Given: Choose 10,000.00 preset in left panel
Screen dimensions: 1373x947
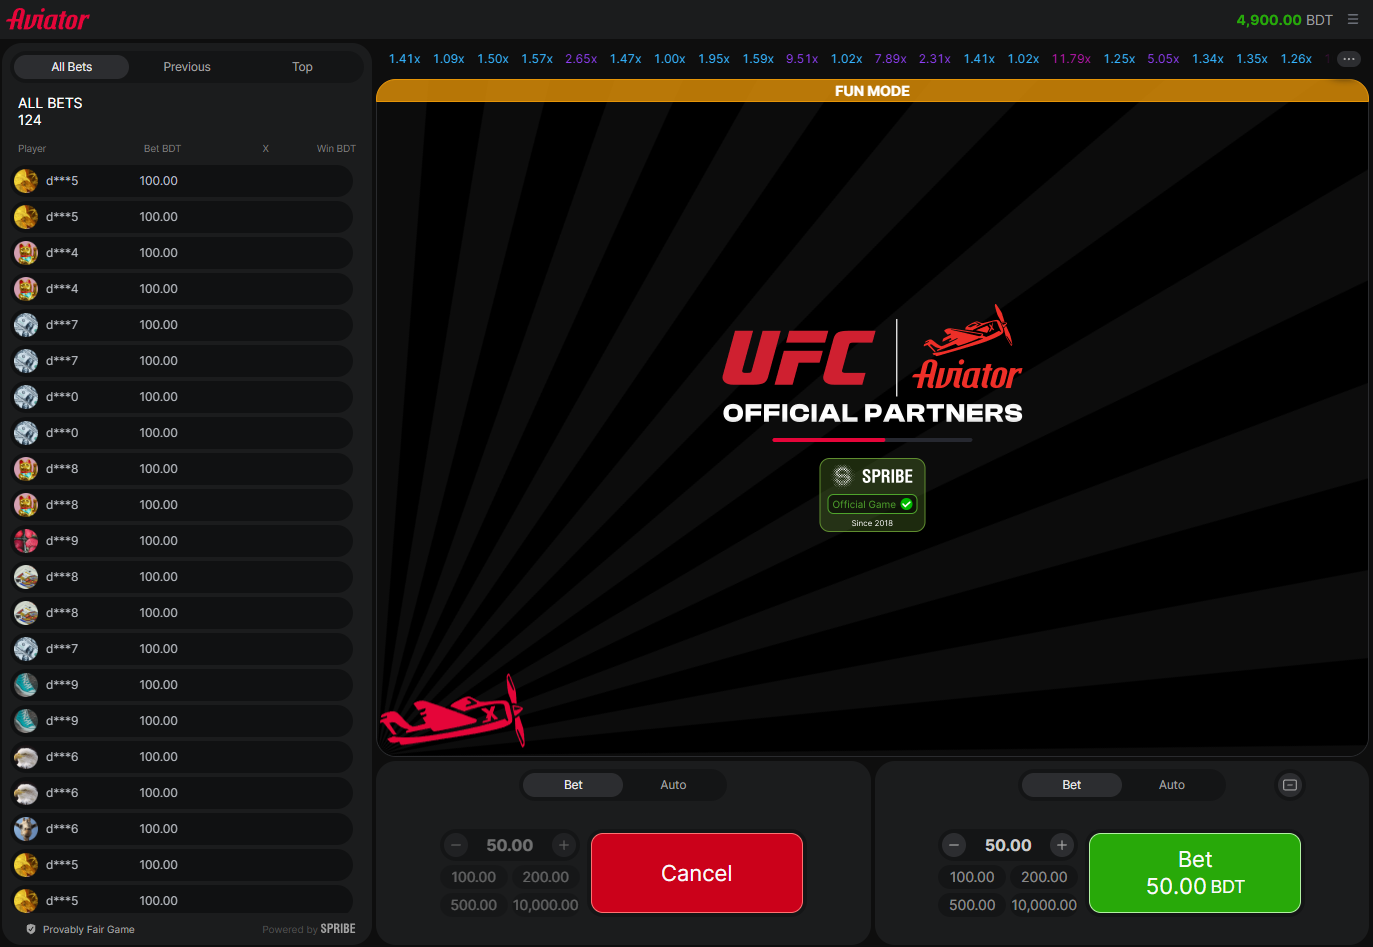Looking at the screenshot, I should point(546,905).
